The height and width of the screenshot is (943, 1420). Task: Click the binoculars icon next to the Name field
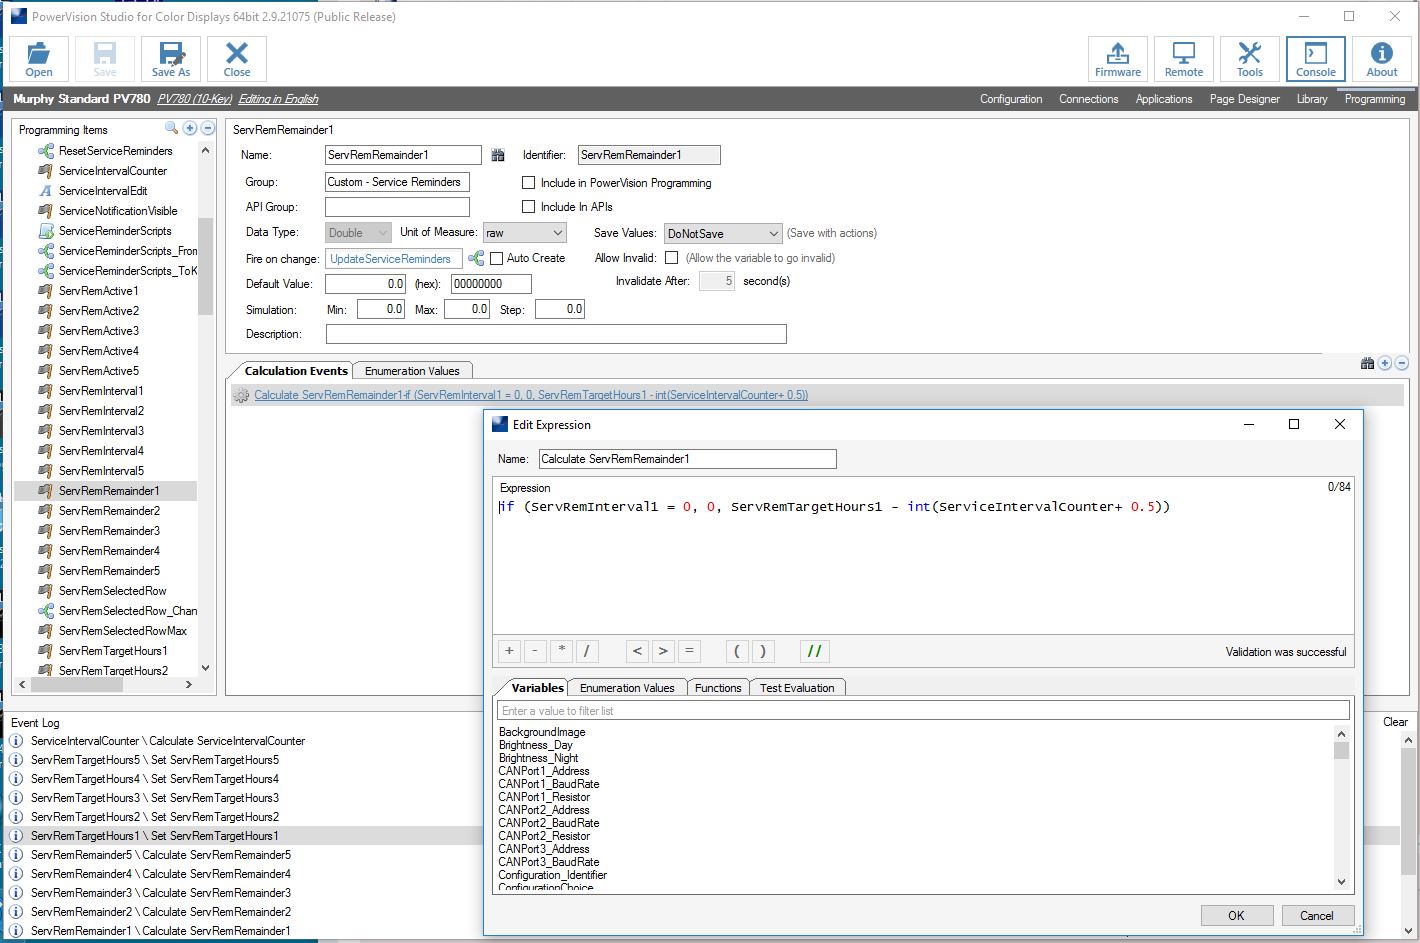click(498, 155)
